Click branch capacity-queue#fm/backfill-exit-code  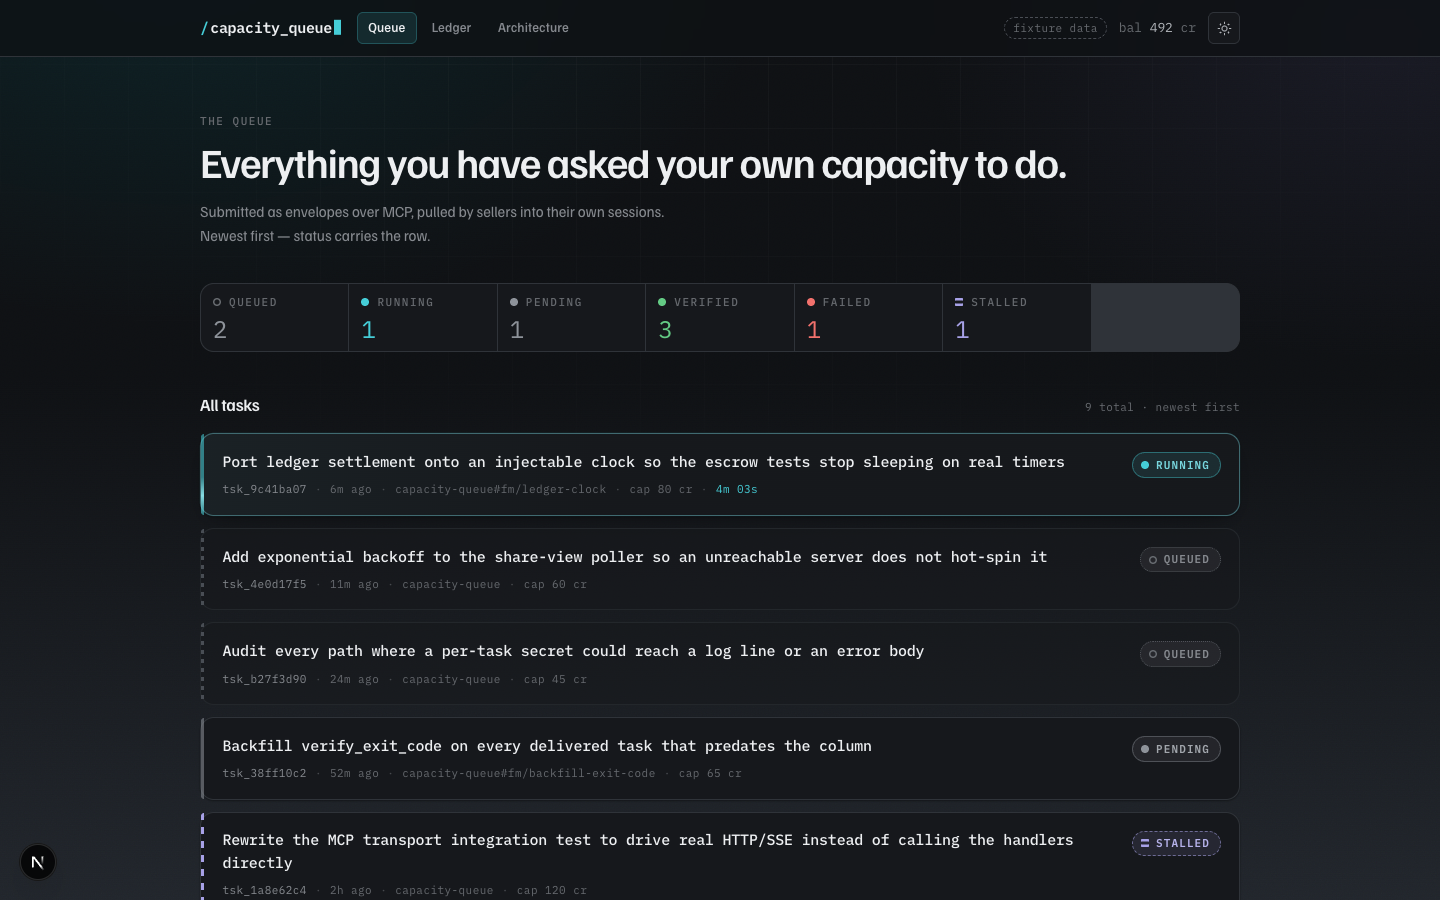click(x=528, y=773)
